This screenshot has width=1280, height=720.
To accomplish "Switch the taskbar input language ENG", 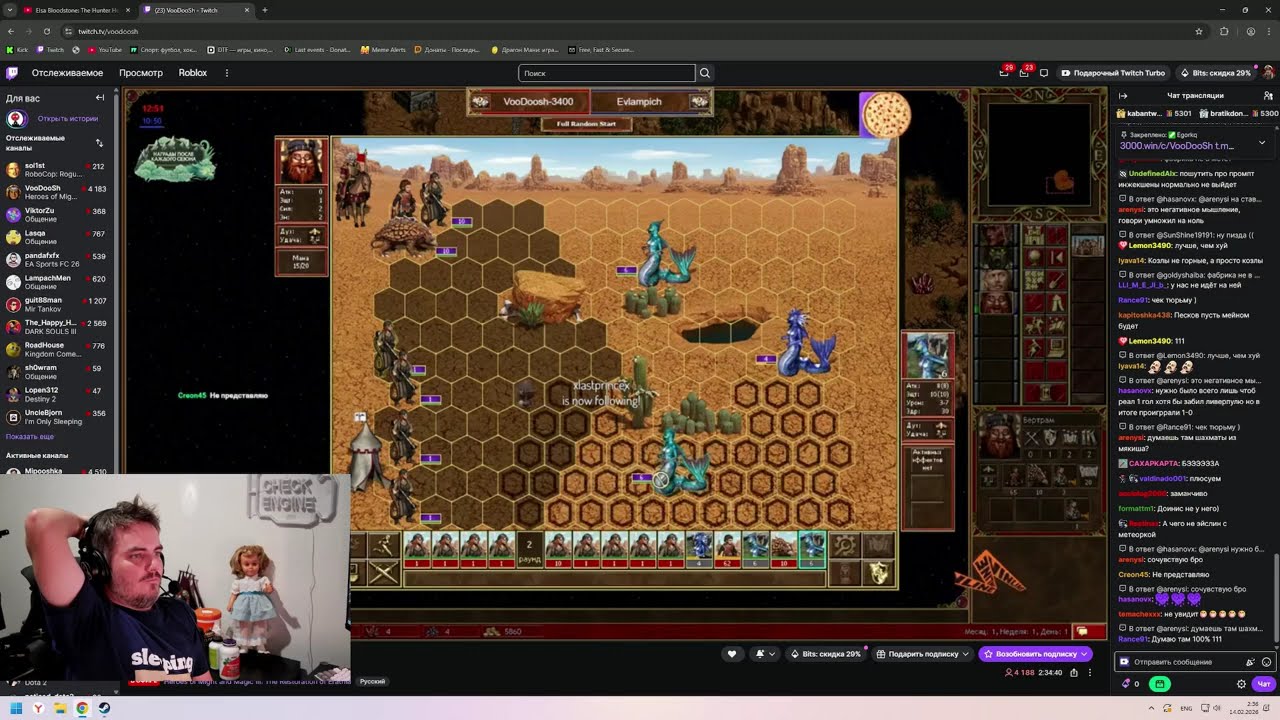I will click(1187, 708).
